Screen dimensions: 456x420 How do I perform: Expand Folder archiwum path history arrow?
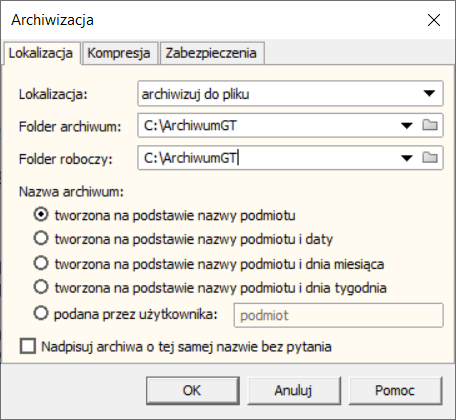(406, 126)
